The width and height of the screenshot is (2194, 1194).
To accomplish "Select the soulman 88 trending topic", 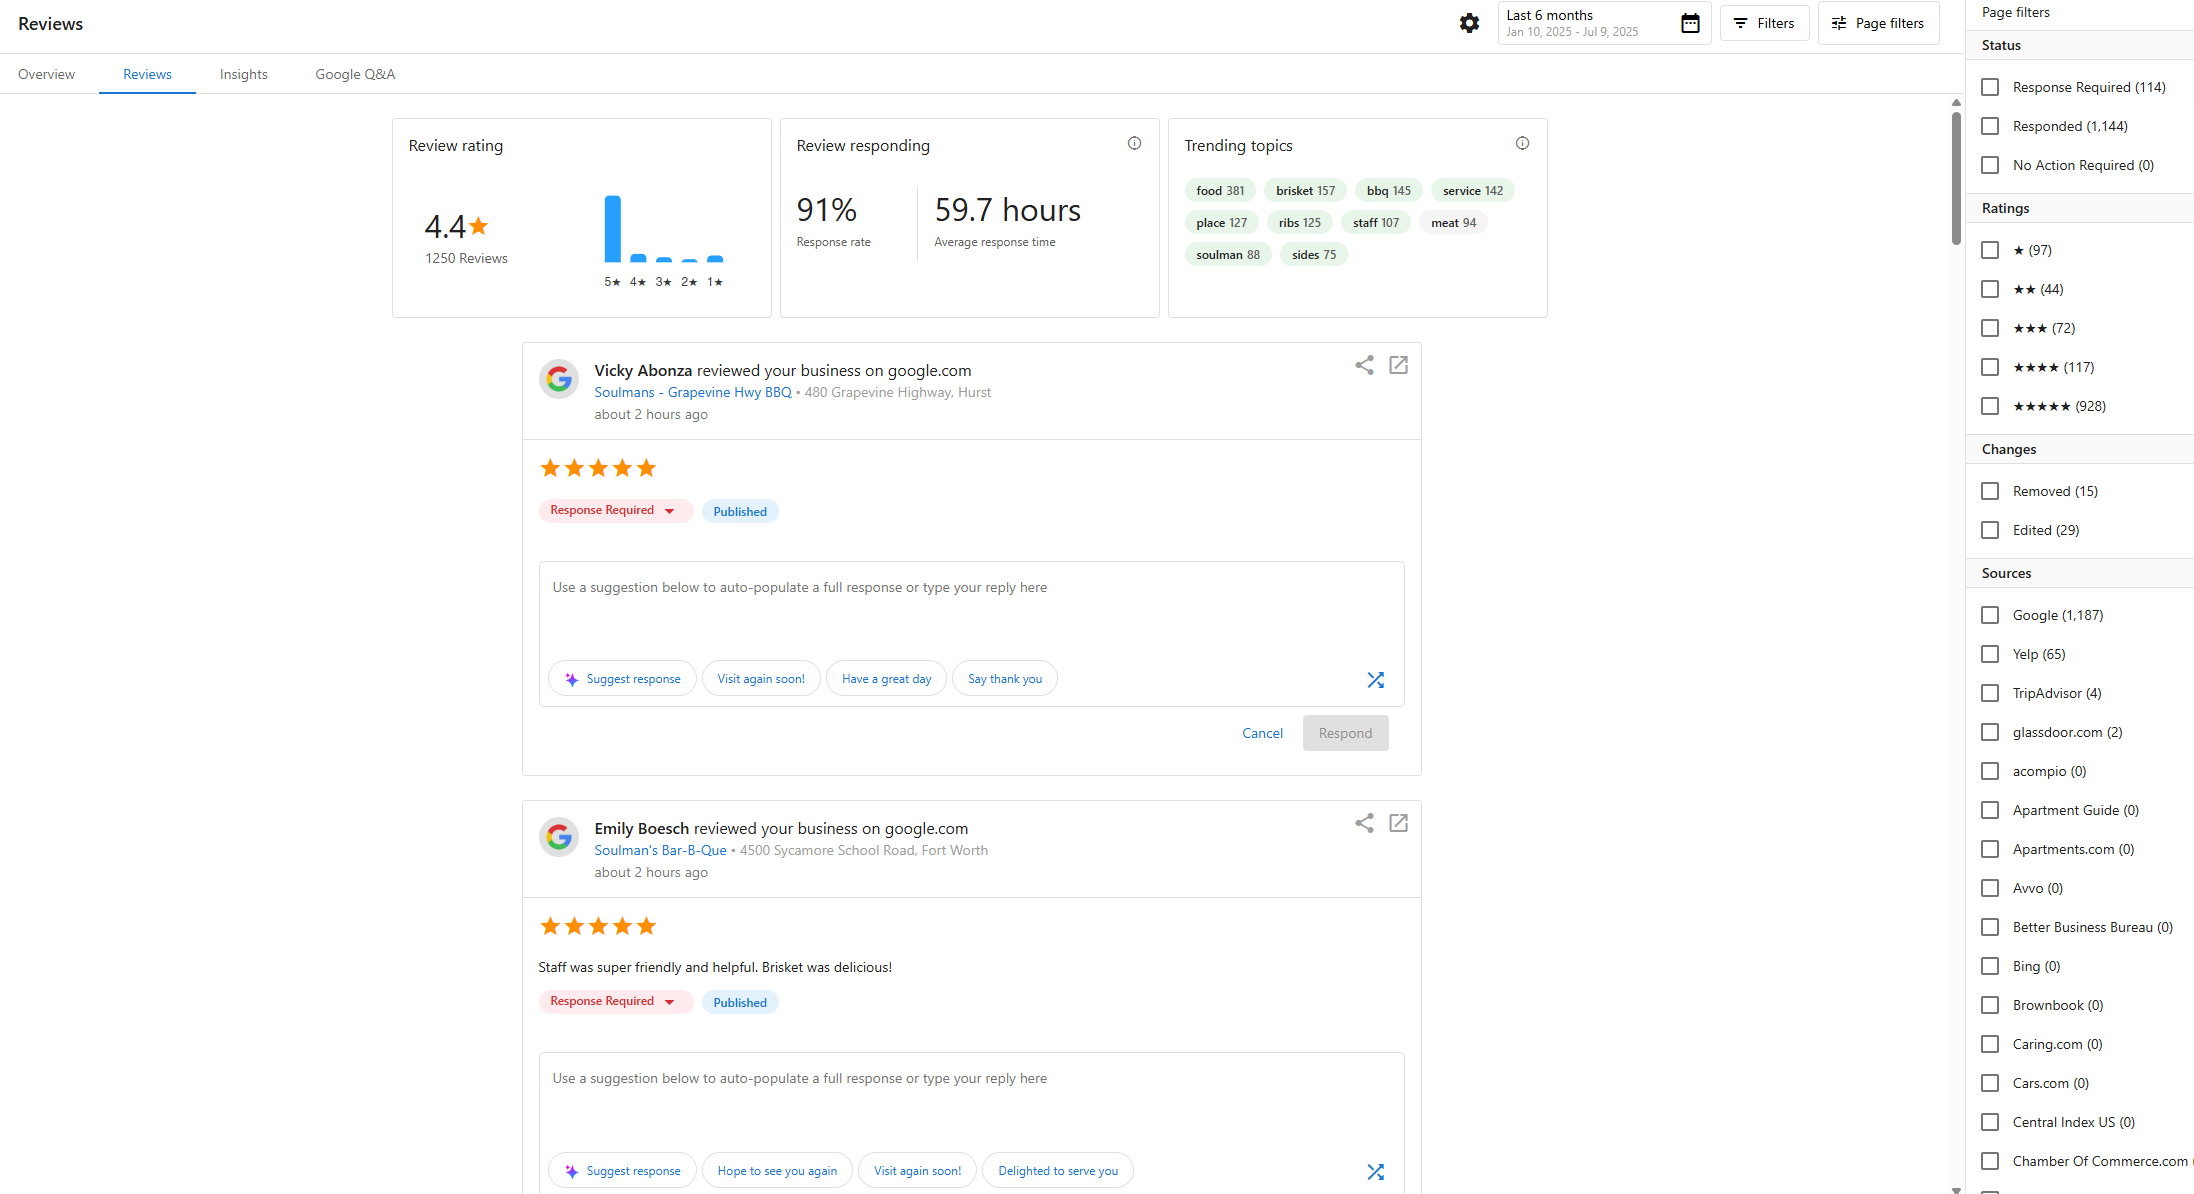I will click(x=1228, y=255).
